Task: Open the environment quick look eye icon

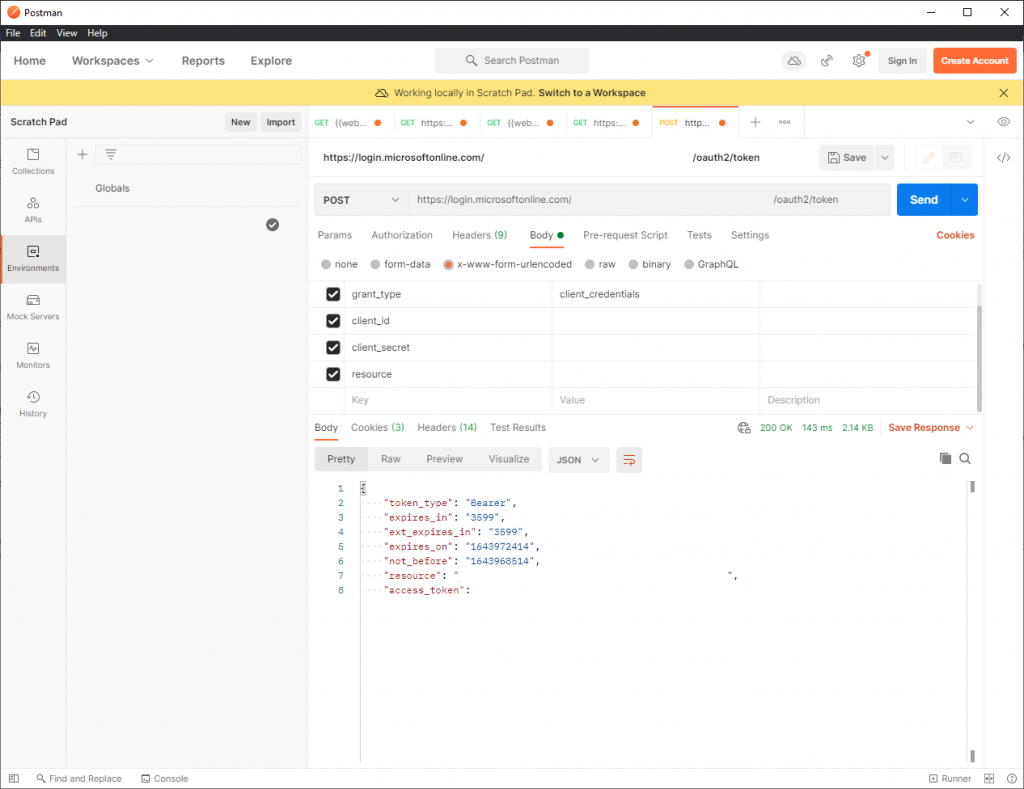Action: pos(1003,122)
